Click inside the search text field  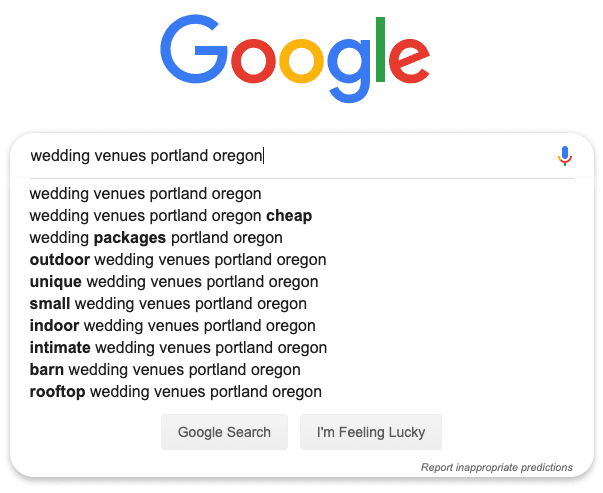point(292,156)
